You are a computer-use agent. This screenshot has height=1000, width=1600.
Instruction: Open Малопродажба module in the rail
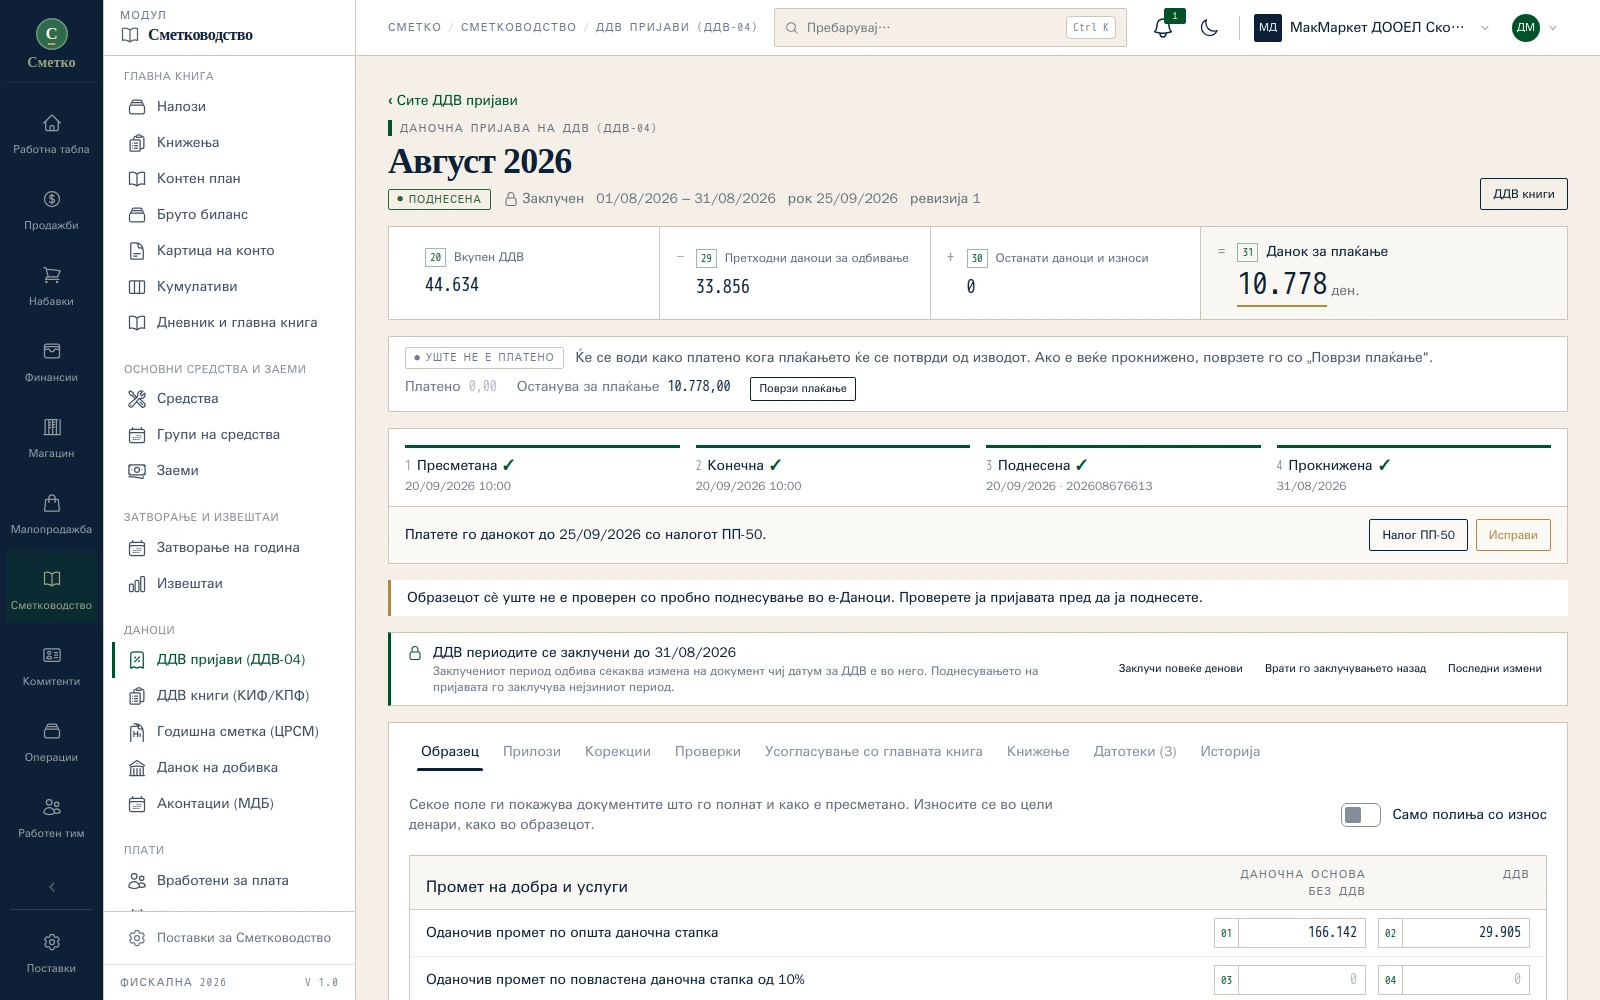pos(51,514)
